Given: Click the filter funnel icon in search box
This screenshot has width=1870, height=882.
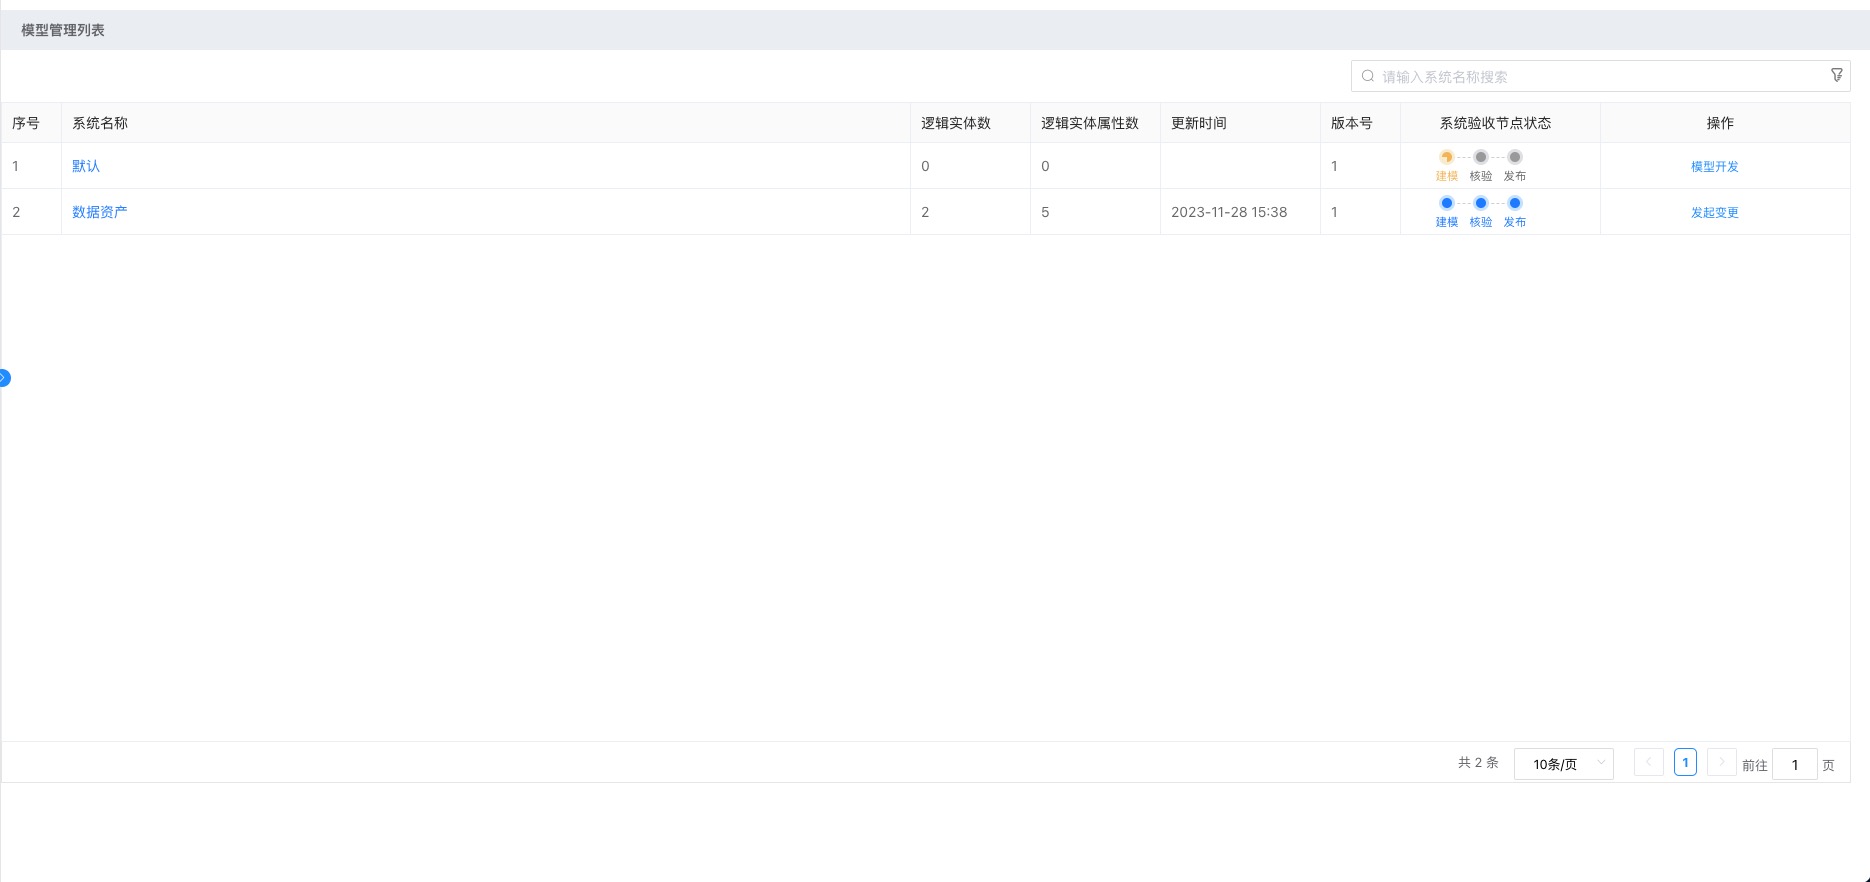Looking at the screenshot, I should [x=1836, y=76].
